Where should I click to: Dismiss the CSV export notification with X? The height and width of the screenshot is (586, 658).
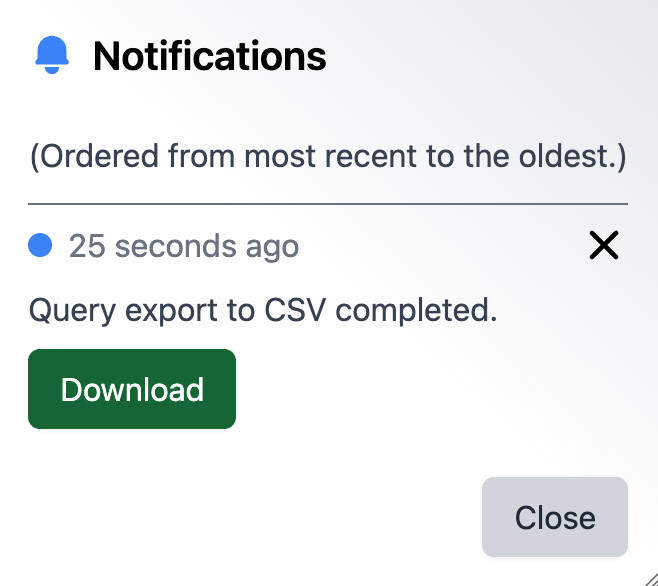[x=604, y=245]
